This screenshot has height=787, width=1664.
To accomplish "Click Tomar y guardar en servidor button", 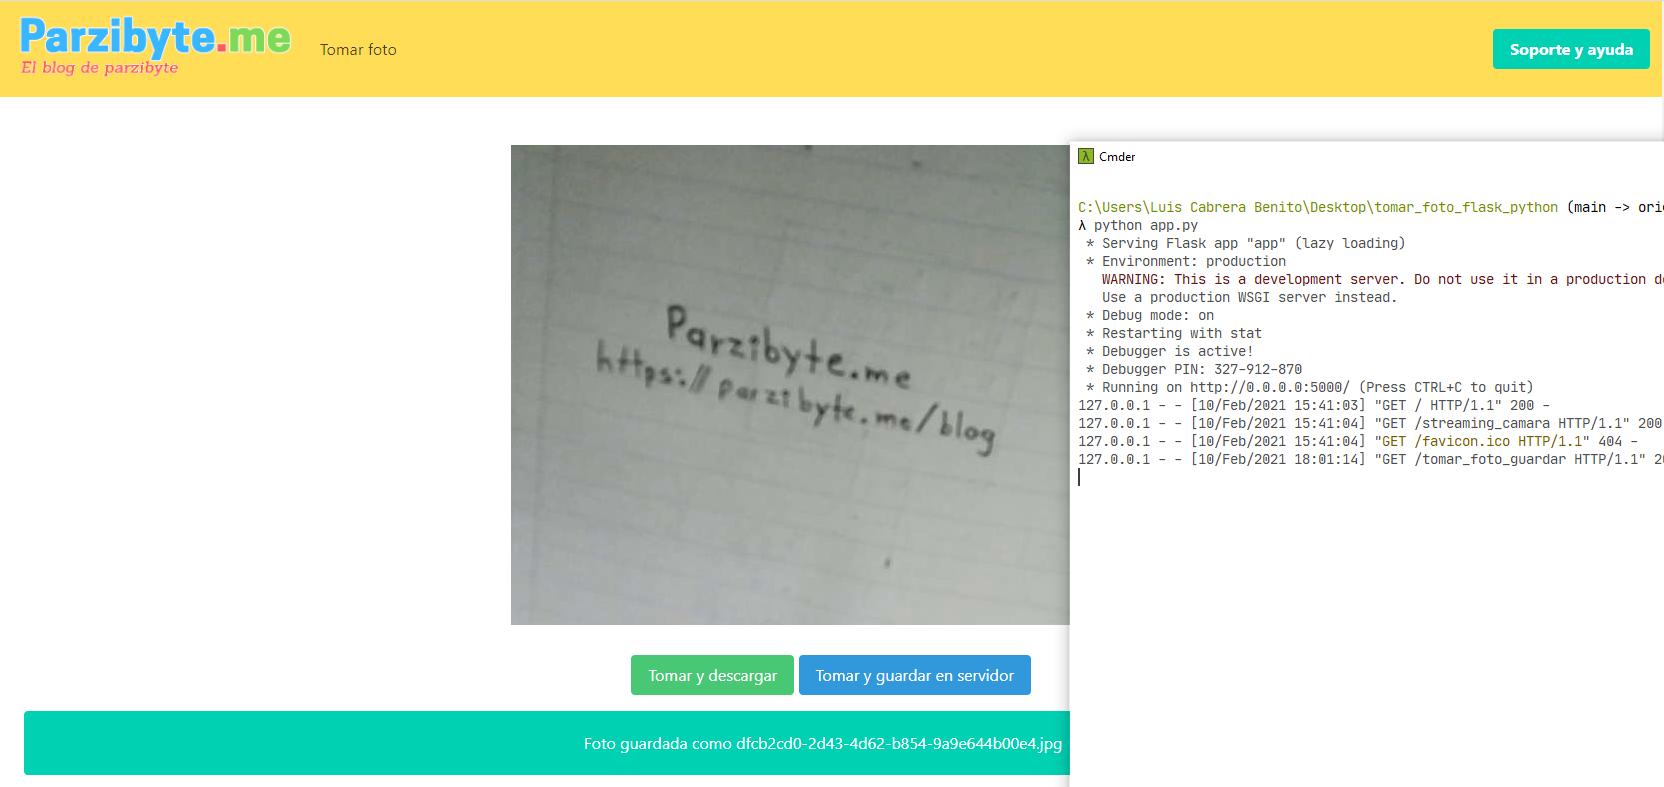I will [x=915, y=675].
